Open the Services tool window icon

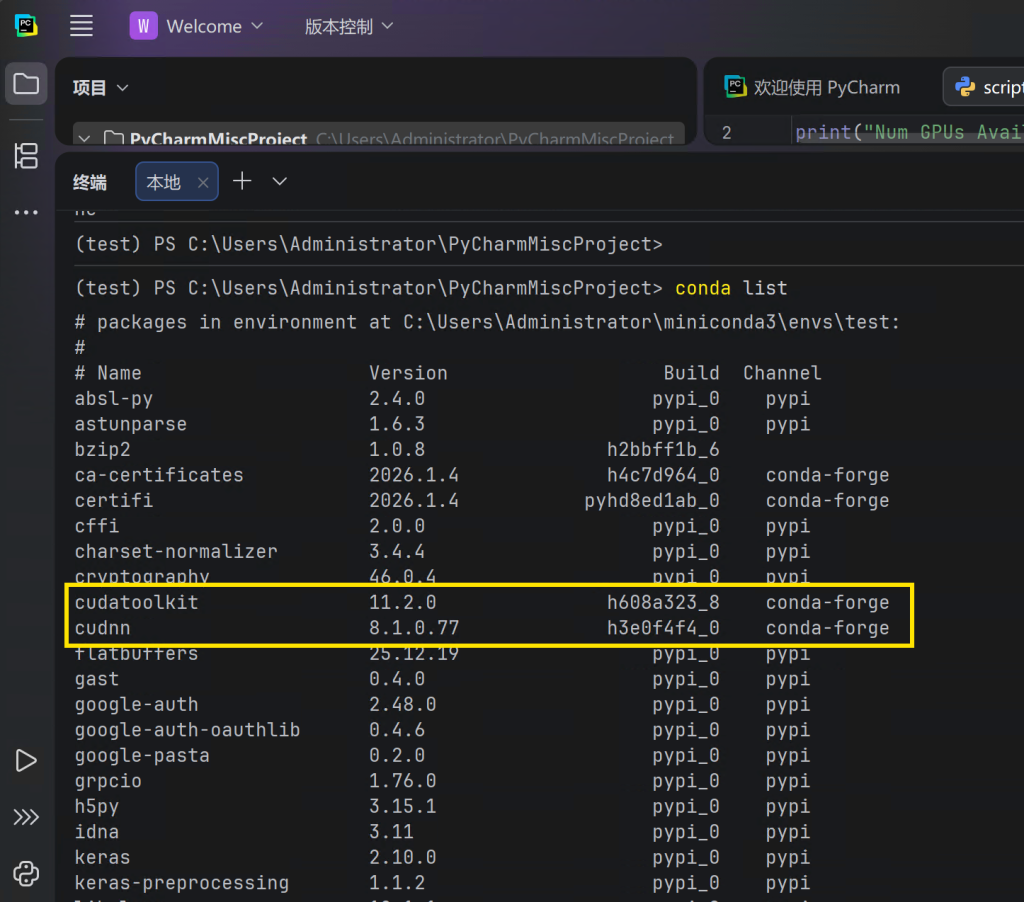pyautogui.click(x=26, y=817)
